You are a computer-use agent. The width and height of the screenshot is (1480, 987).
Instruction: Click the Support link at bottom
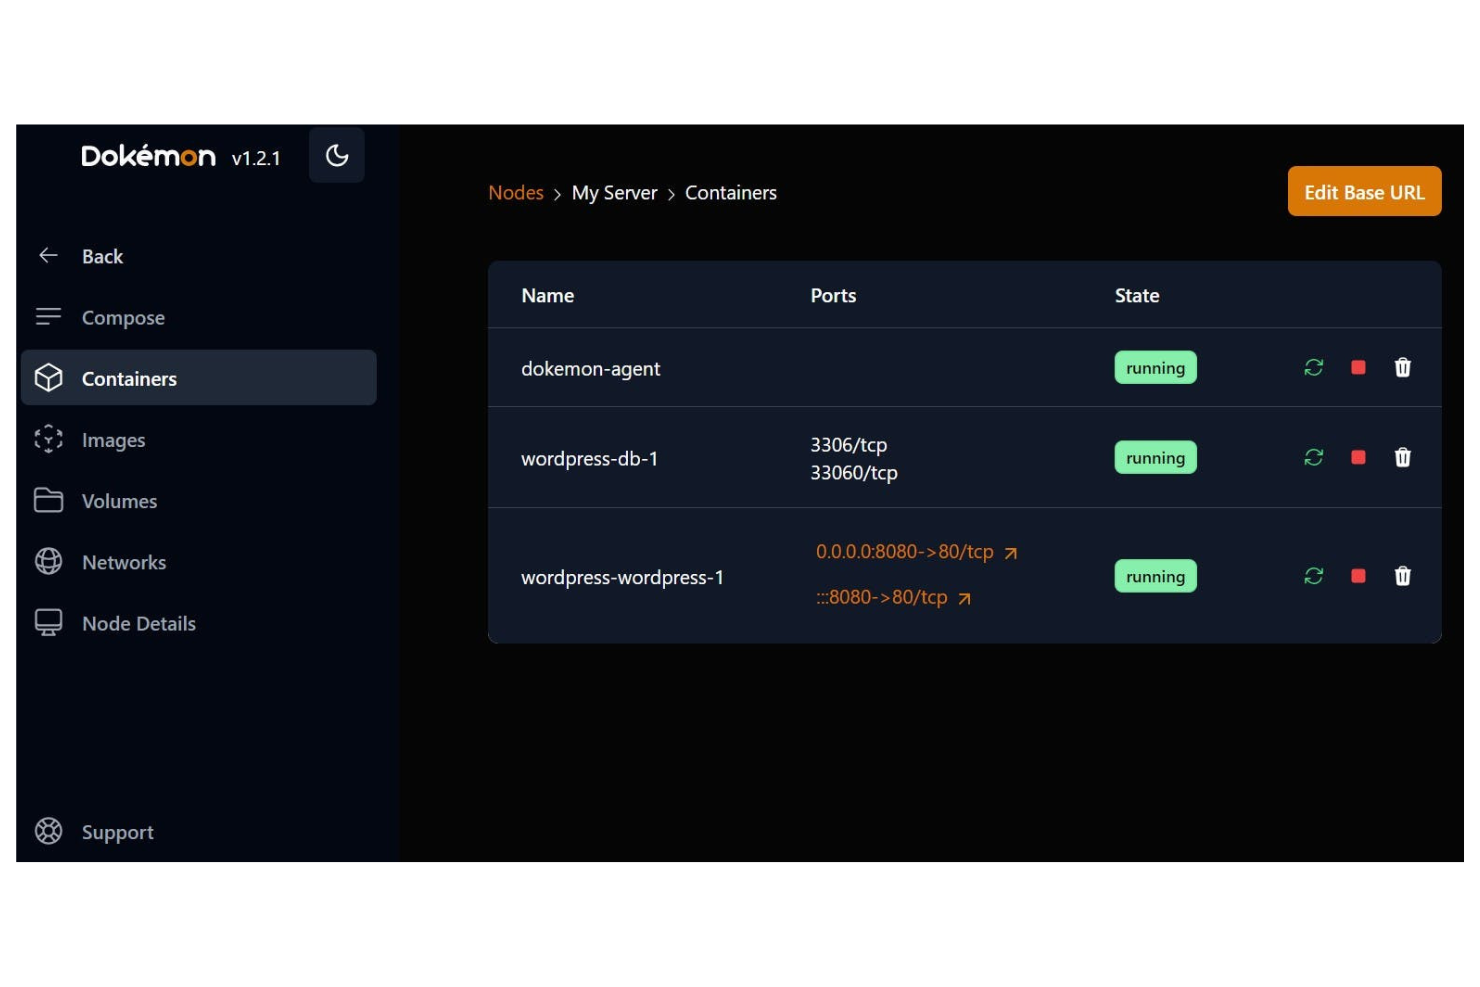pyautogui.click(x=117, y=832)
